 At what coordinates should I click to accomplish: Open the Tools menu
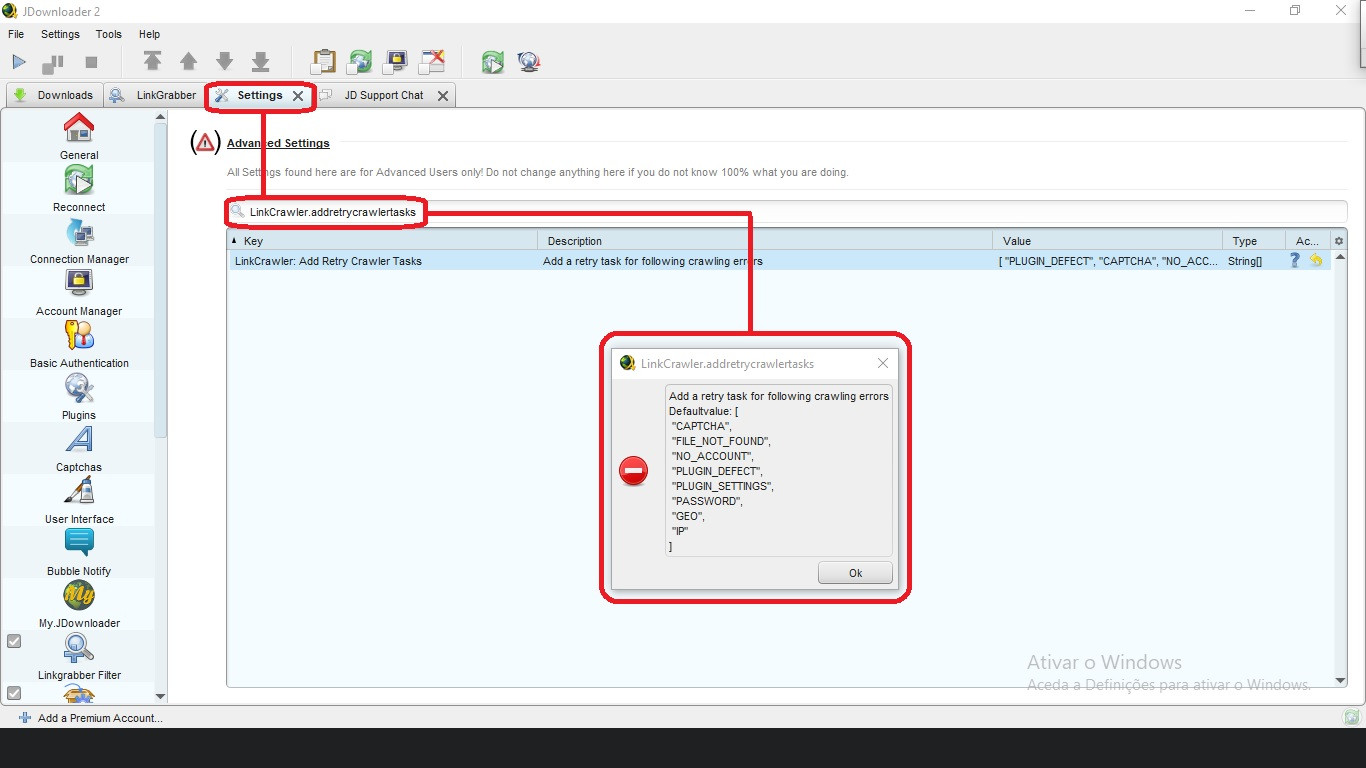[108, 34]
